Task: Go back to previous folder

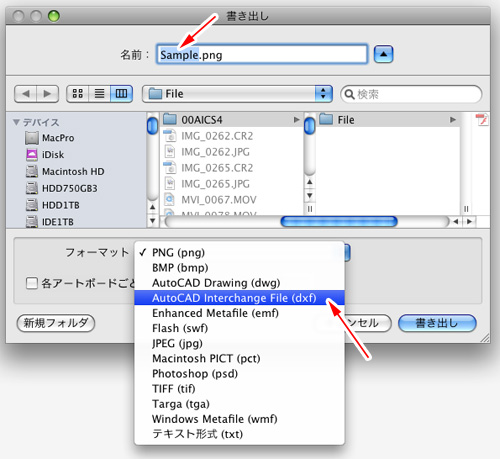Action: pos(26,94)
